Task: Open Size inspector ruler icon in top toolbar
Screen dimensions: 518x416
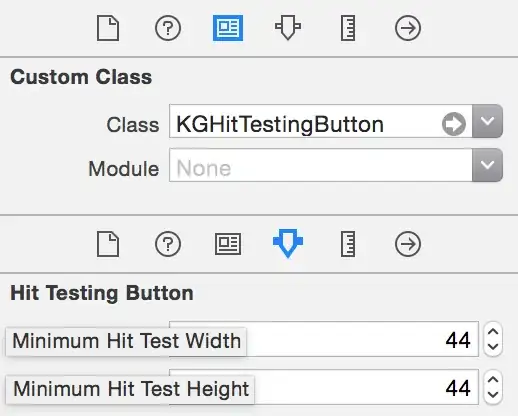Action: [x=348, y=28]
